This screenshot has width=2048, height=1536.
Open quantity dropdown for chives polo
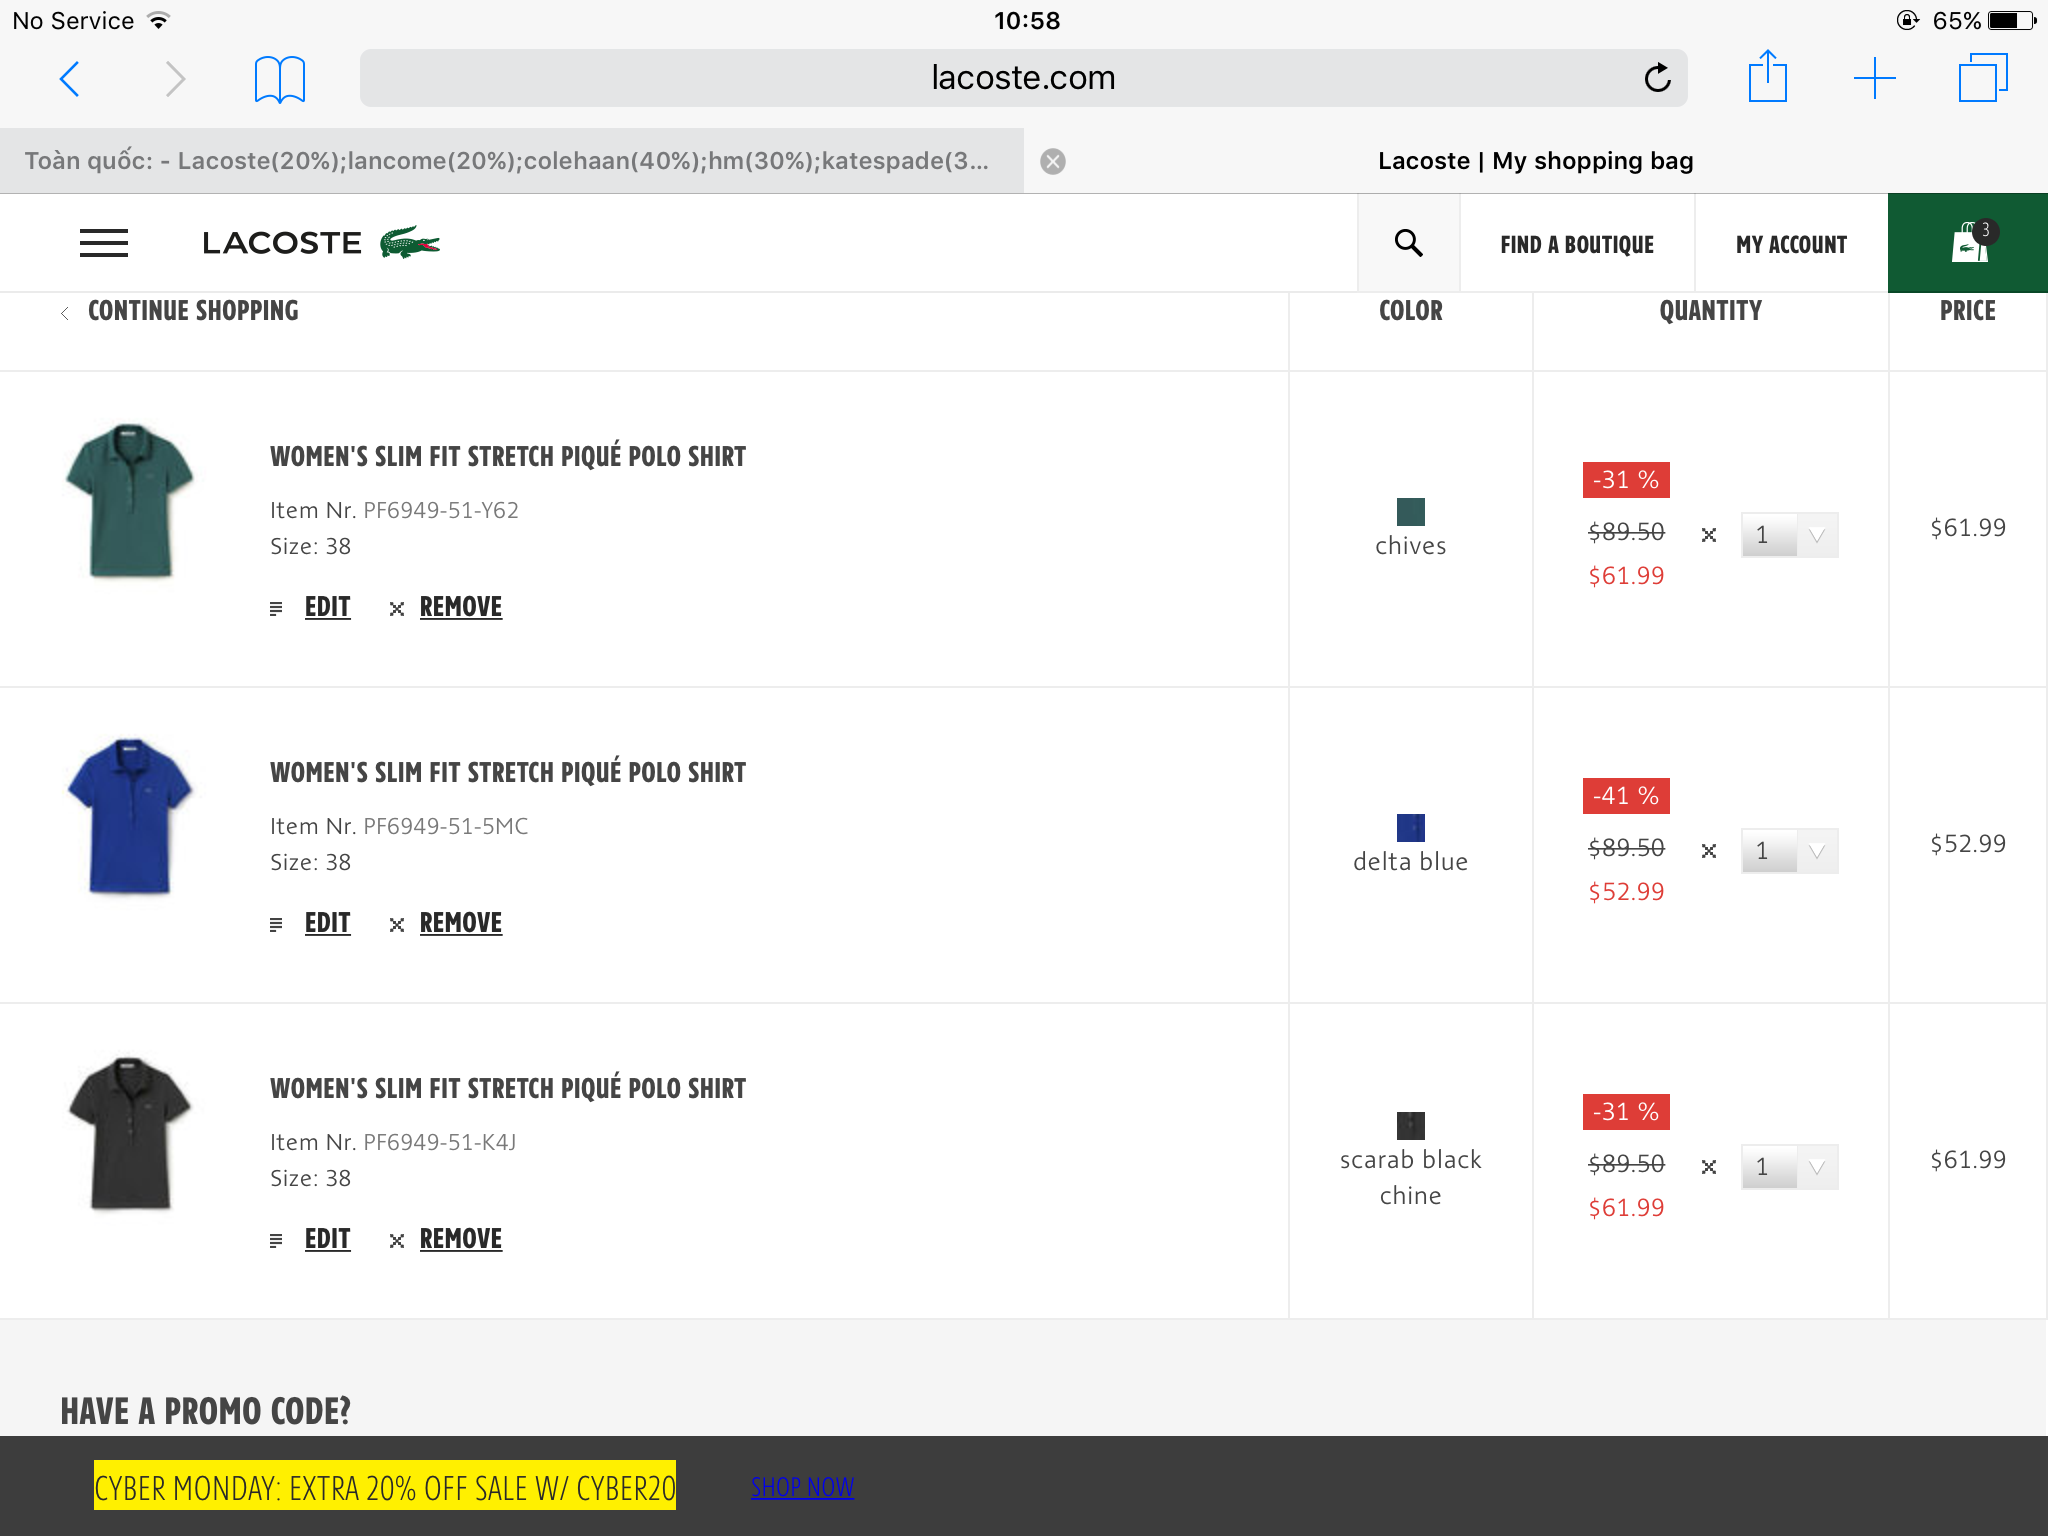click(1789, 535)
